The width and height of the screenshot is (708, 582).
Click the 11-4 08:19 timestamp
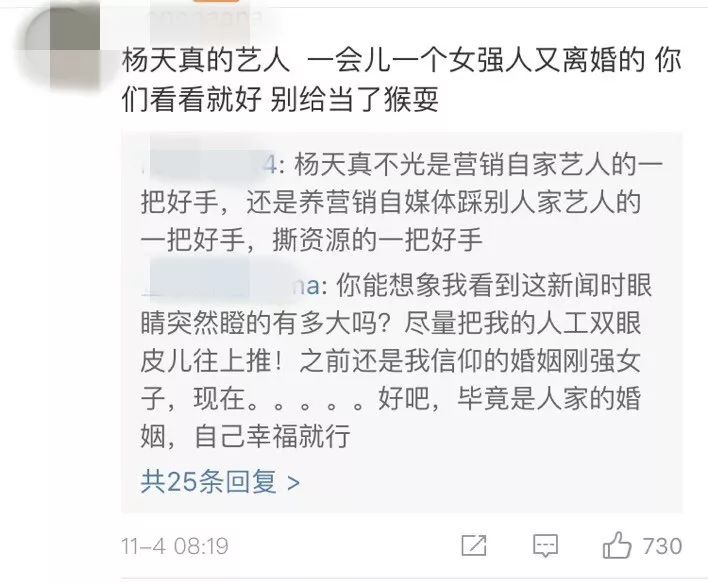click(x=175, y=546)
